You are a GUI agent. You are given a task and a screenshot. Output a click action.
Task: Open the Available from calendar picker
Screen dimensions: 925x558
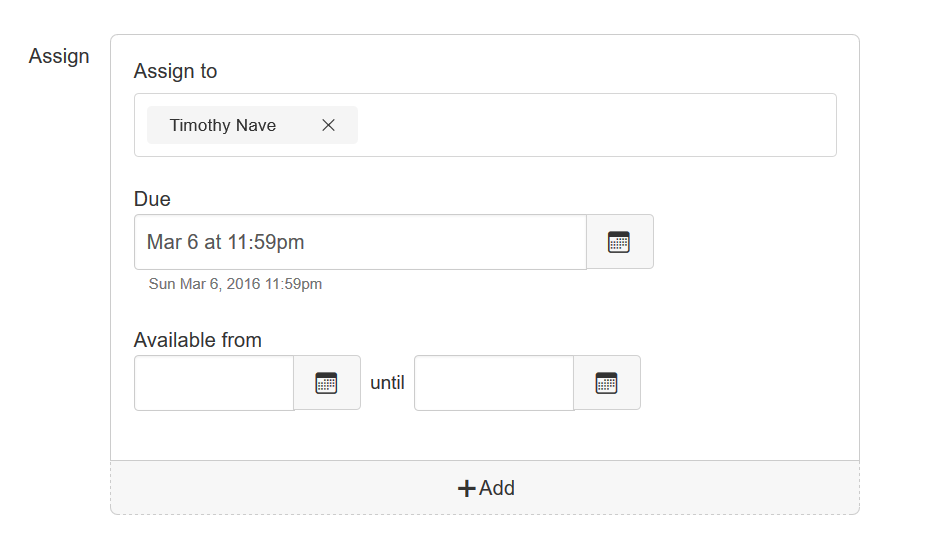click(327, 383)
